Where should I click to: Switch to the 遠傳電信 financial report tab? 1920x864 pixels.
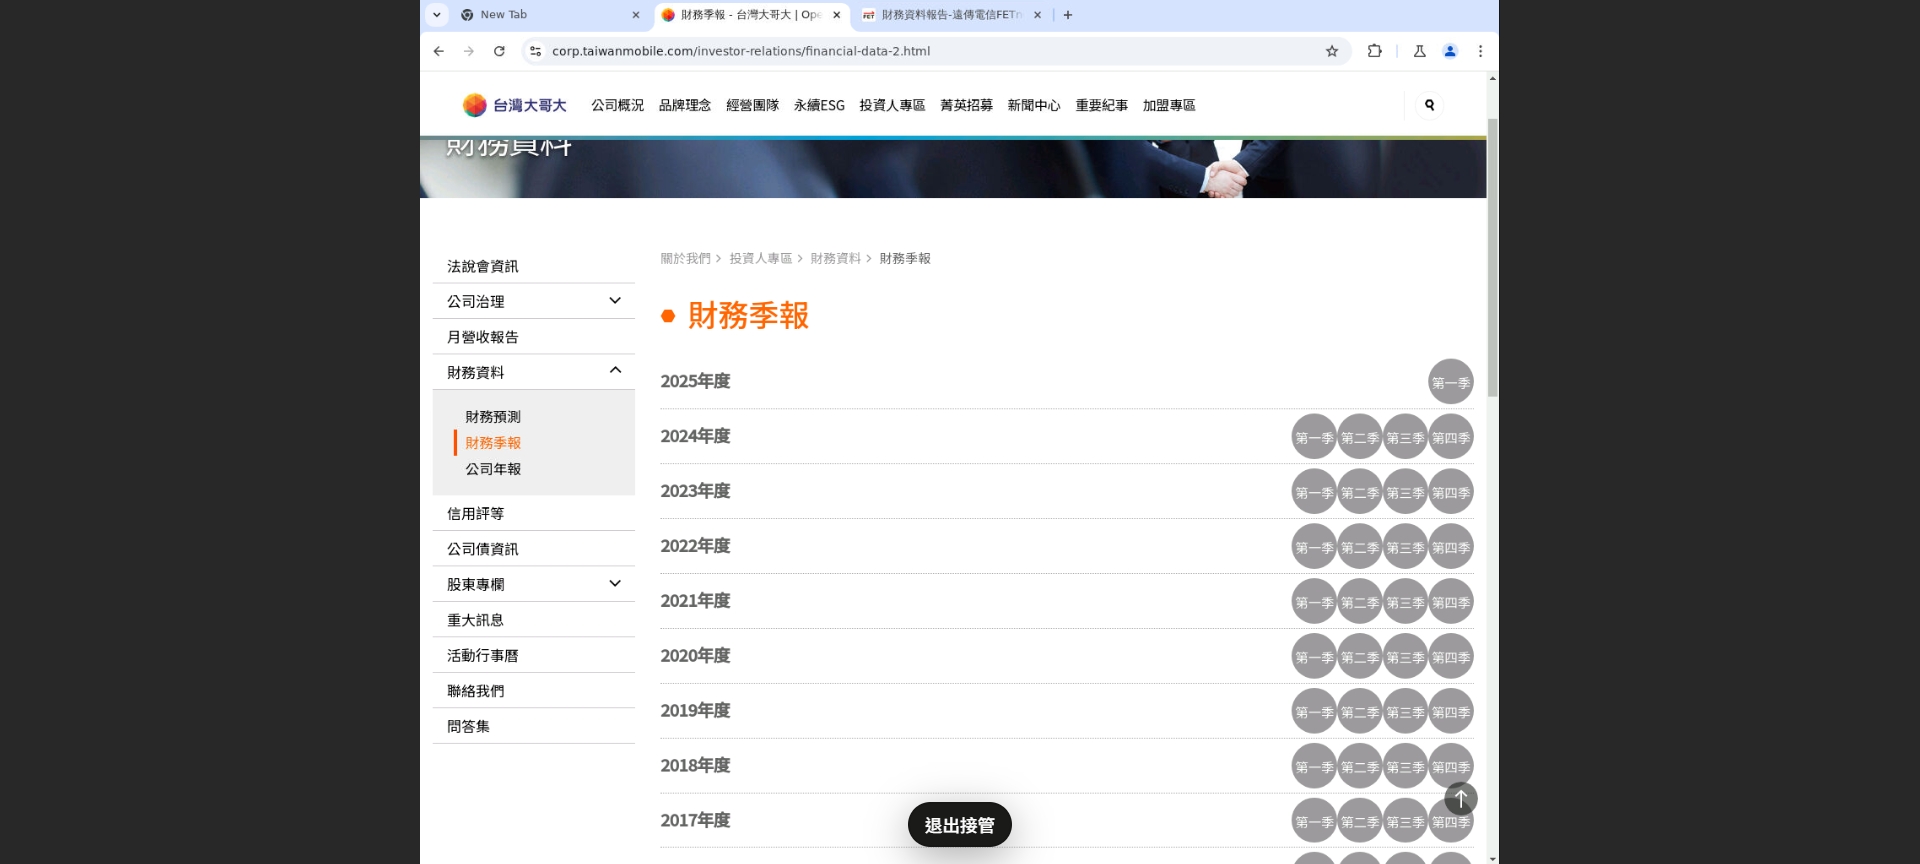coord(949,15)
